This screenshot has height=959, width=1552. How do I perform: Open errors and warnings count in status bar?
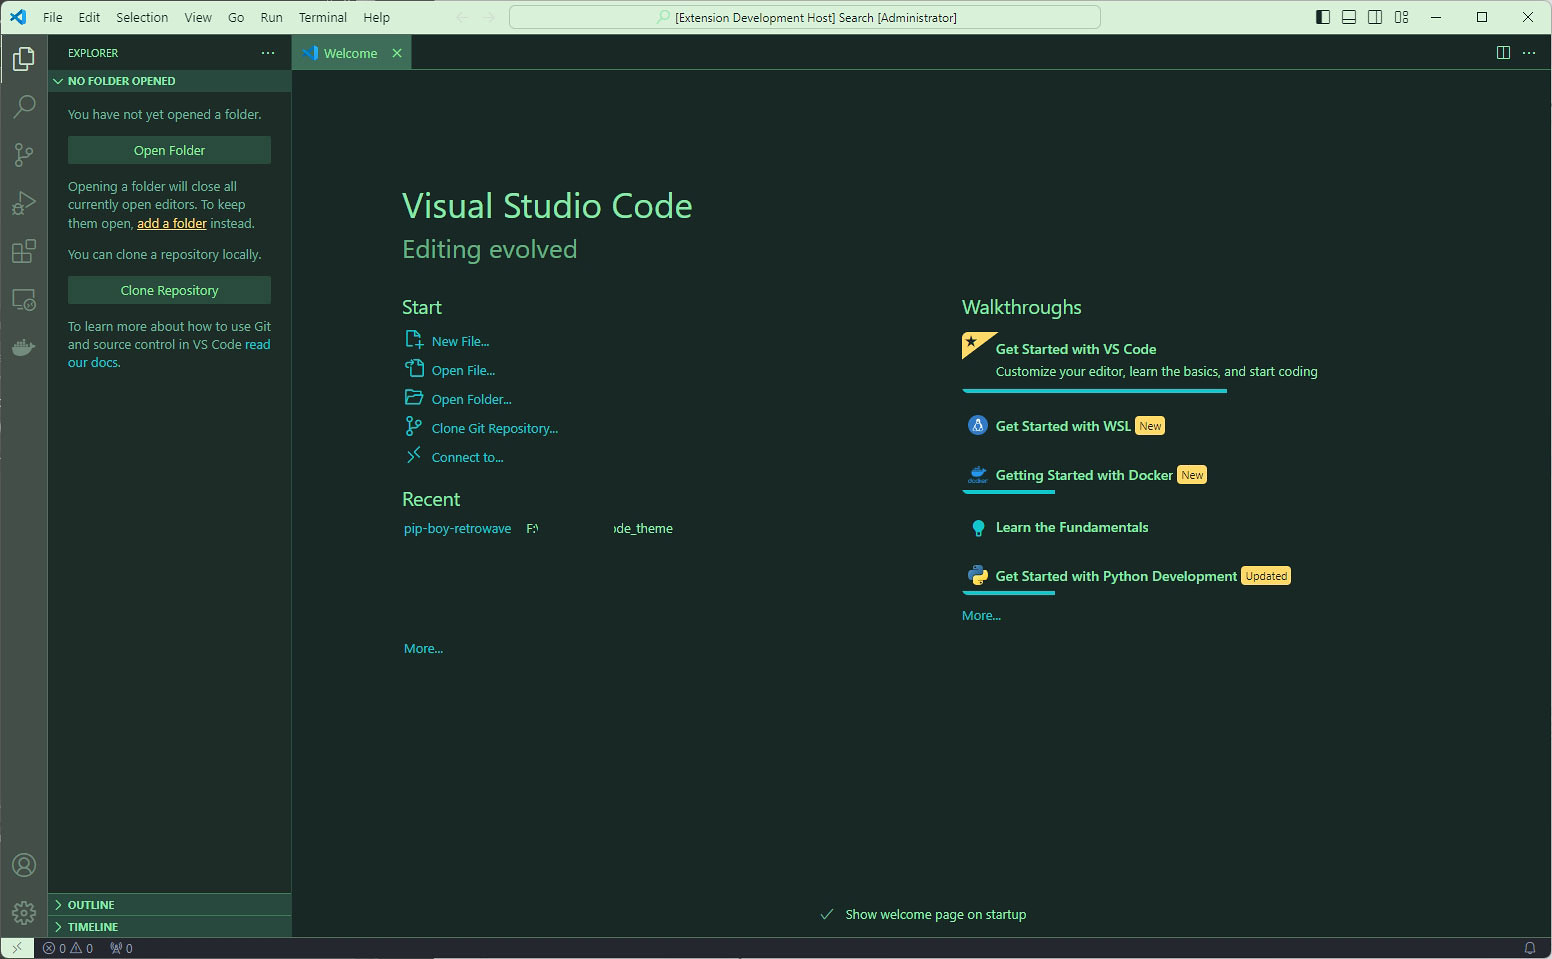[68, 948]
